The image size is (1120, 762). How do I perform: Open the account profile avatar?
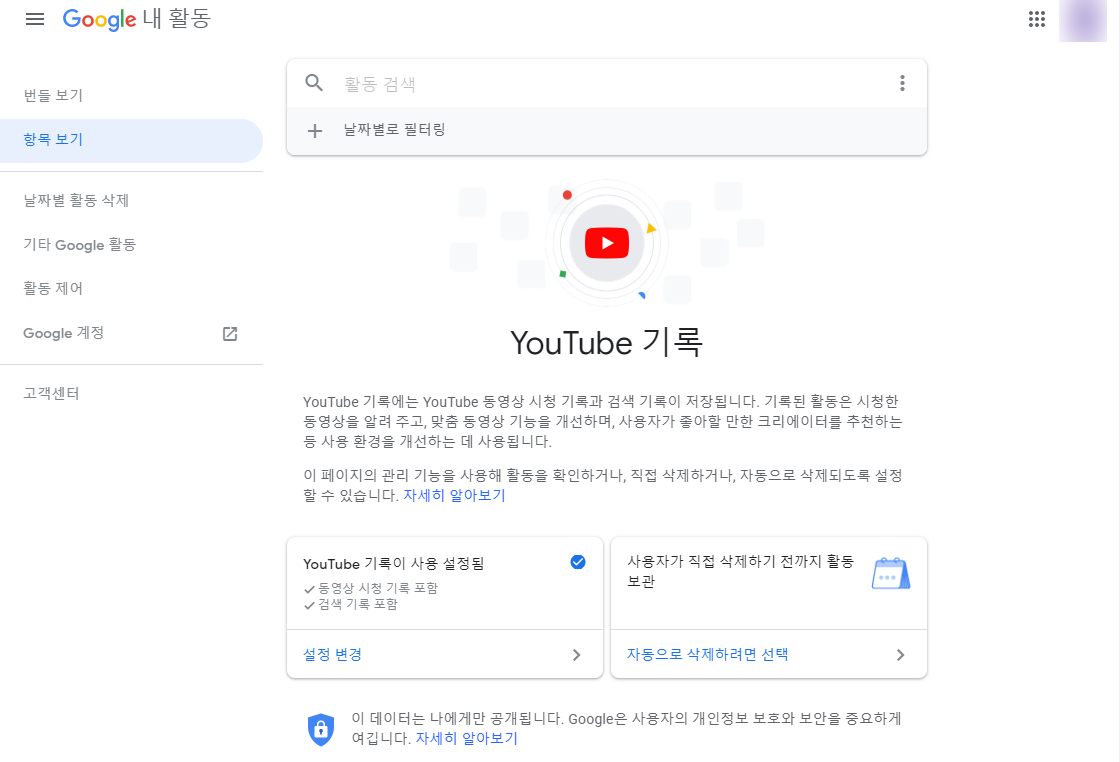[x=1083, y=20]
